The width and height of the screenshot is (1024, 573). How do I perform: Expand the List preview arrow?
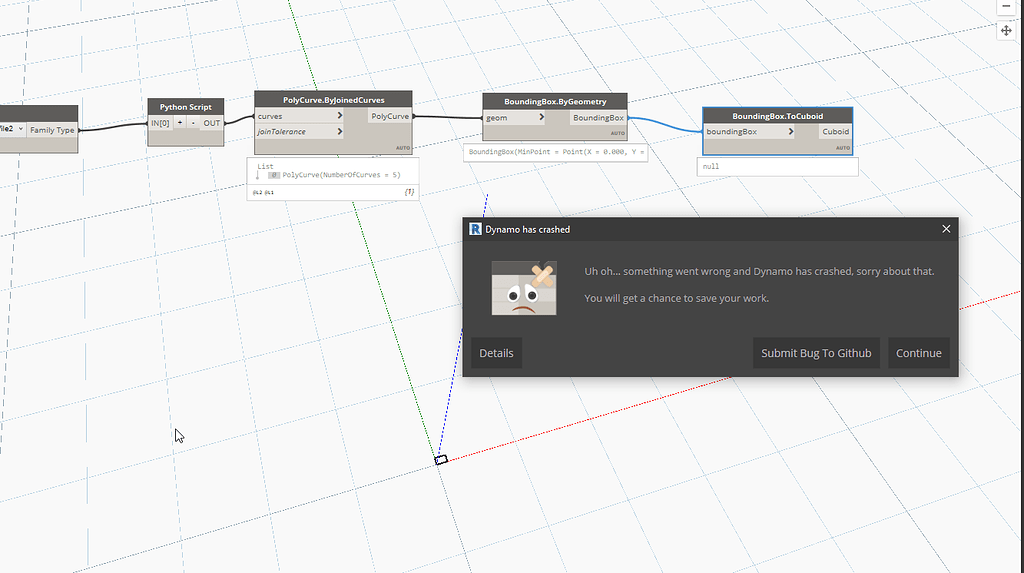pos(257,175)
